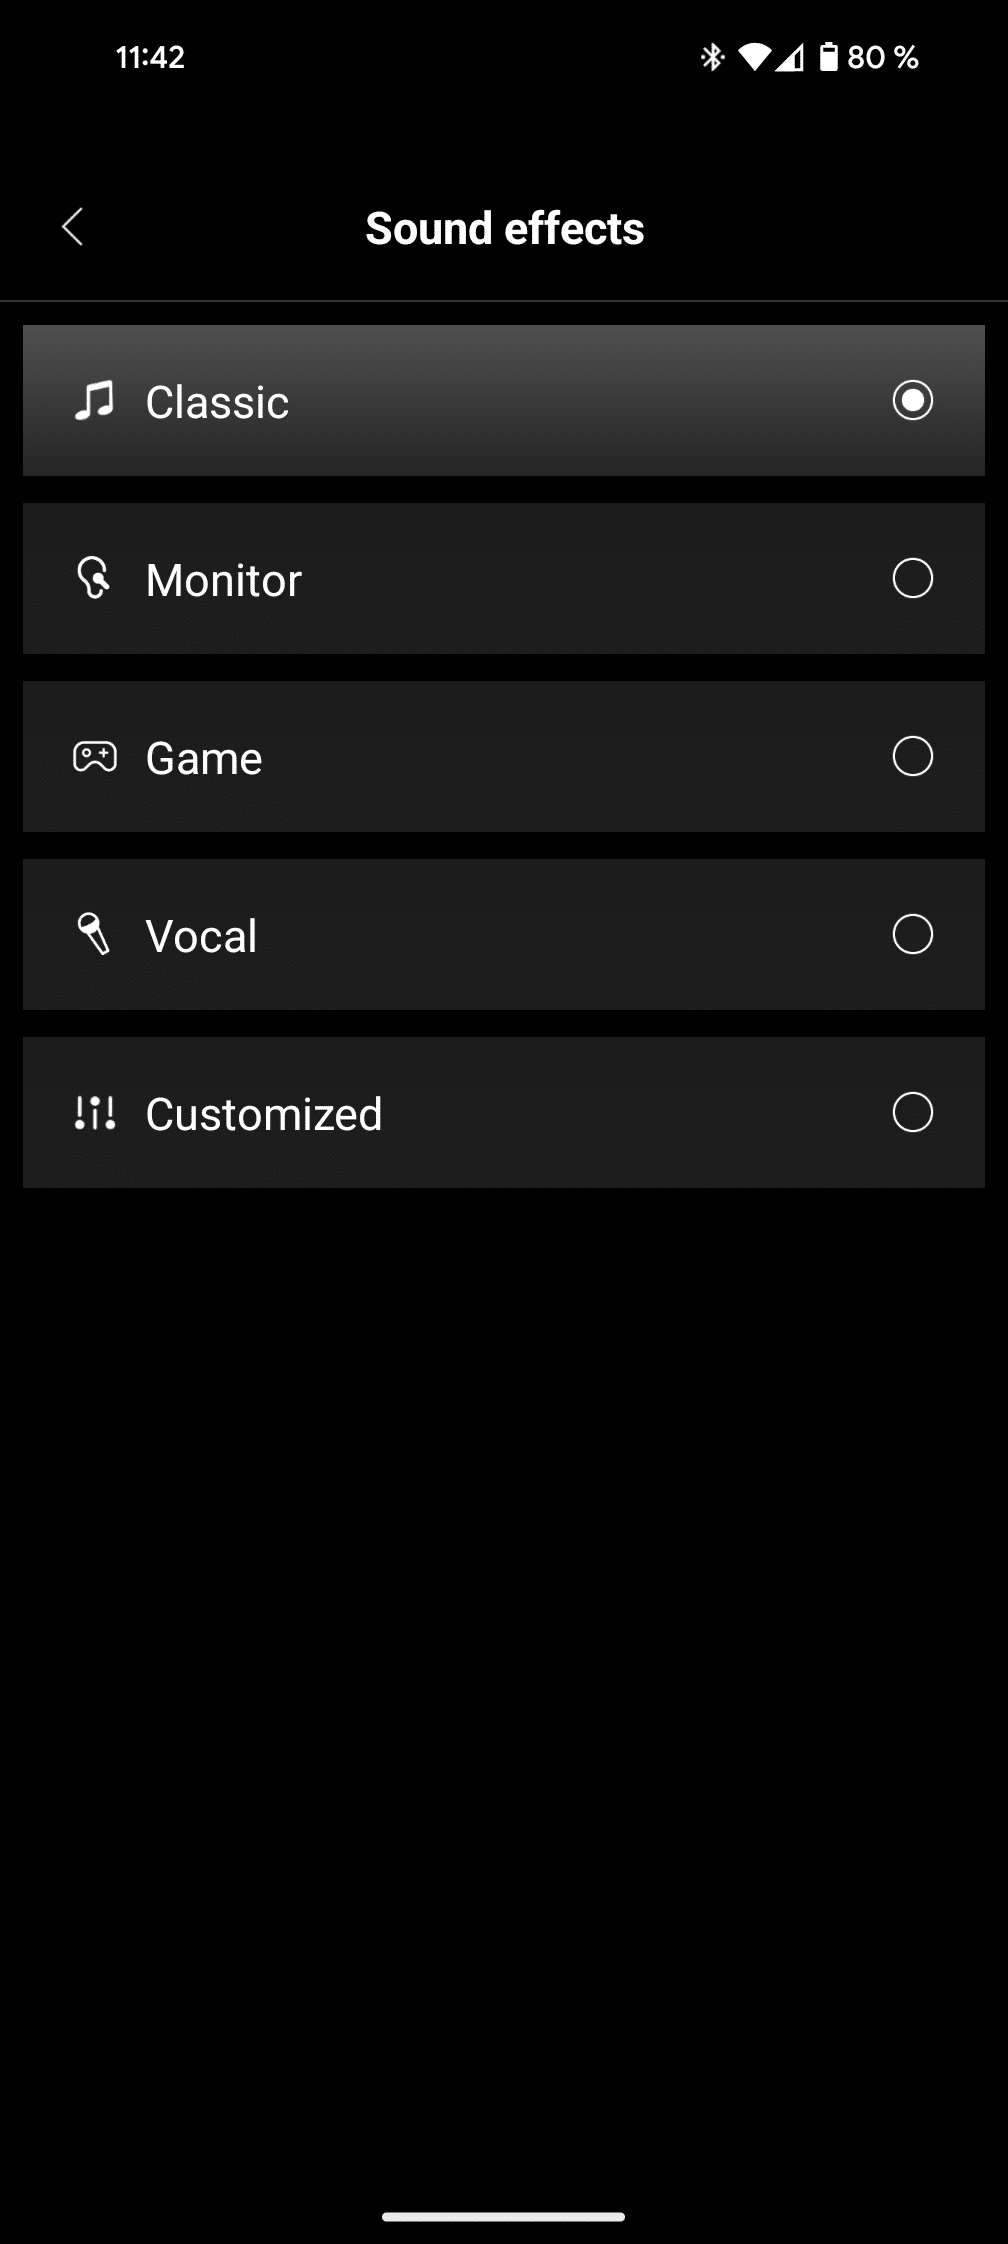Tap the microphone Vocal icon
Viewport: 1008px width, 2244px height.
tap(94, 934)
